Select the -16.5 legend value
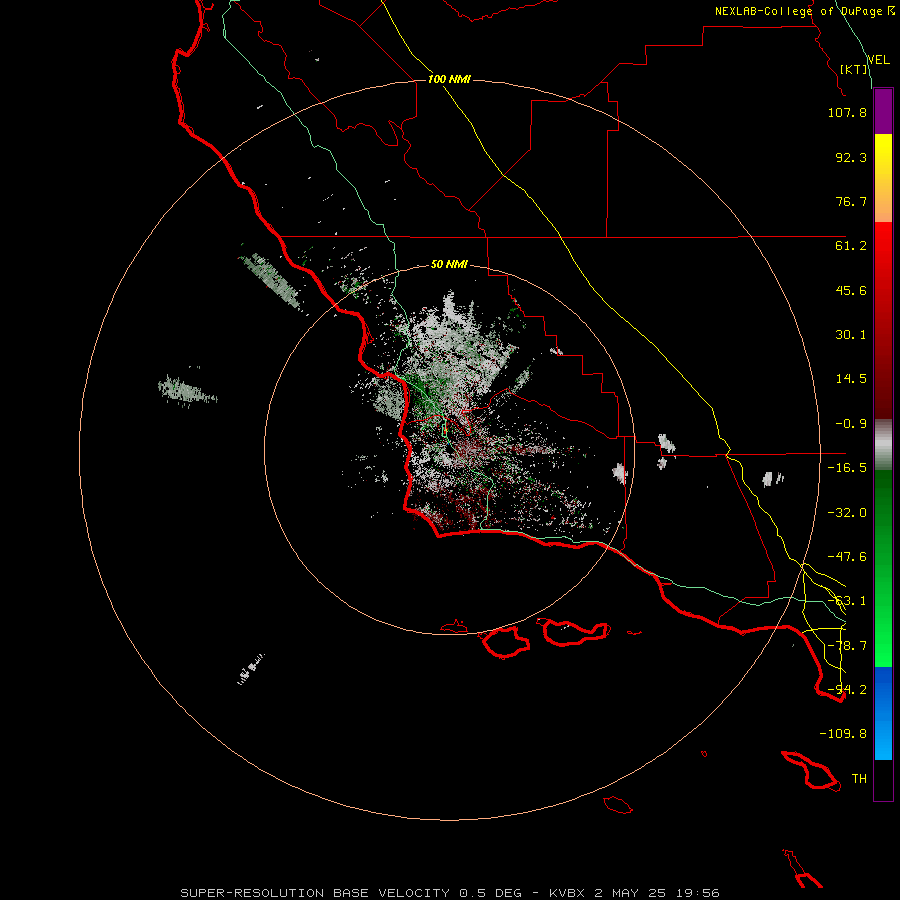This screenshot has height=900, width=900. point(847,468)
